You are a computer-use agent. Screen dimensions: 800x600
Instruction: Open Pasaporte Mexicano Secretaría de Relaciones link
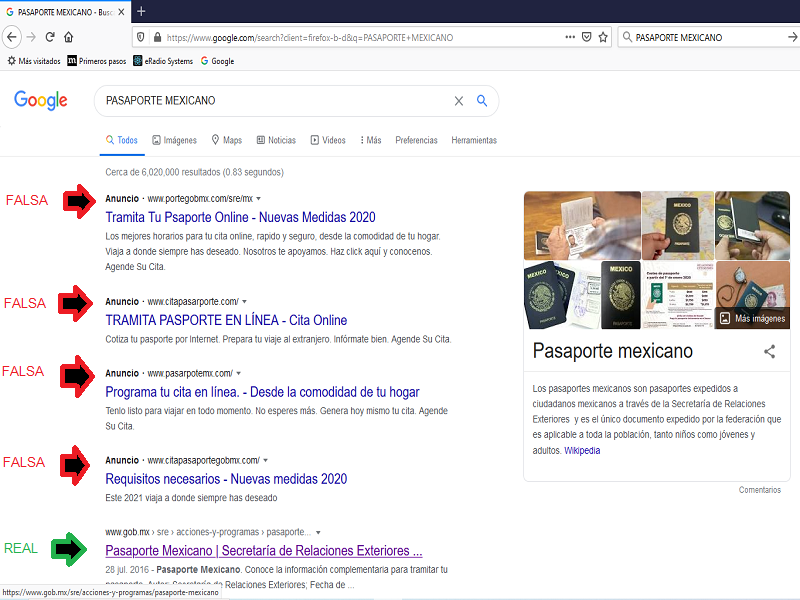click(264, 551)
